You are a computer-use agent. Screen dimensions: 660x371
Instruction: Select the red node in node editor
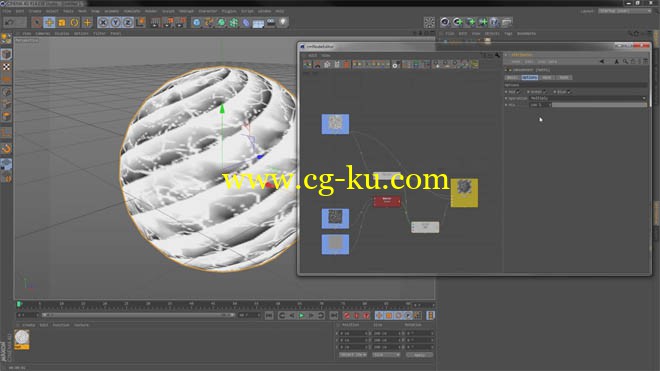pos(387,201)
